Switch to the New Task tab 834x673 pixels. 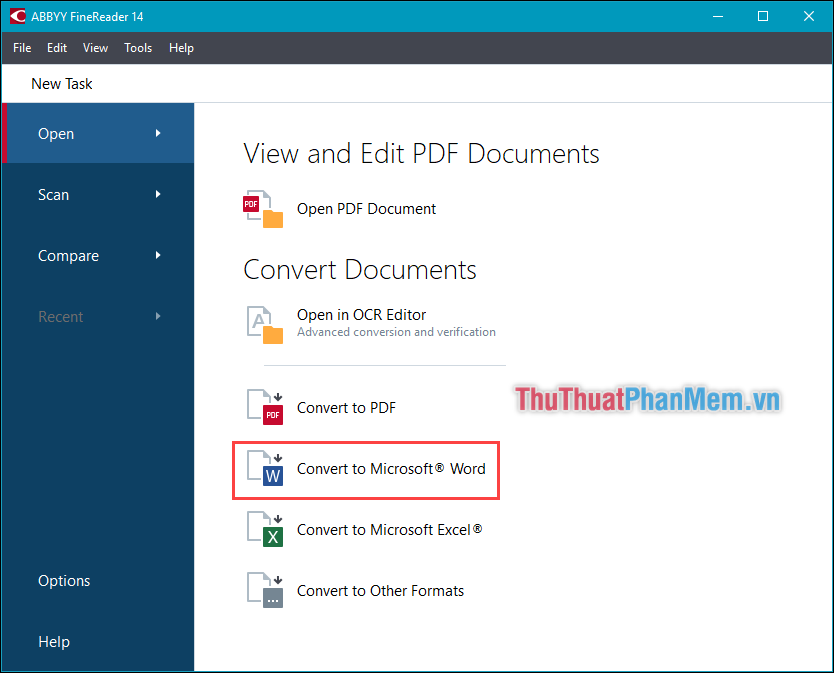click(62, 83)
